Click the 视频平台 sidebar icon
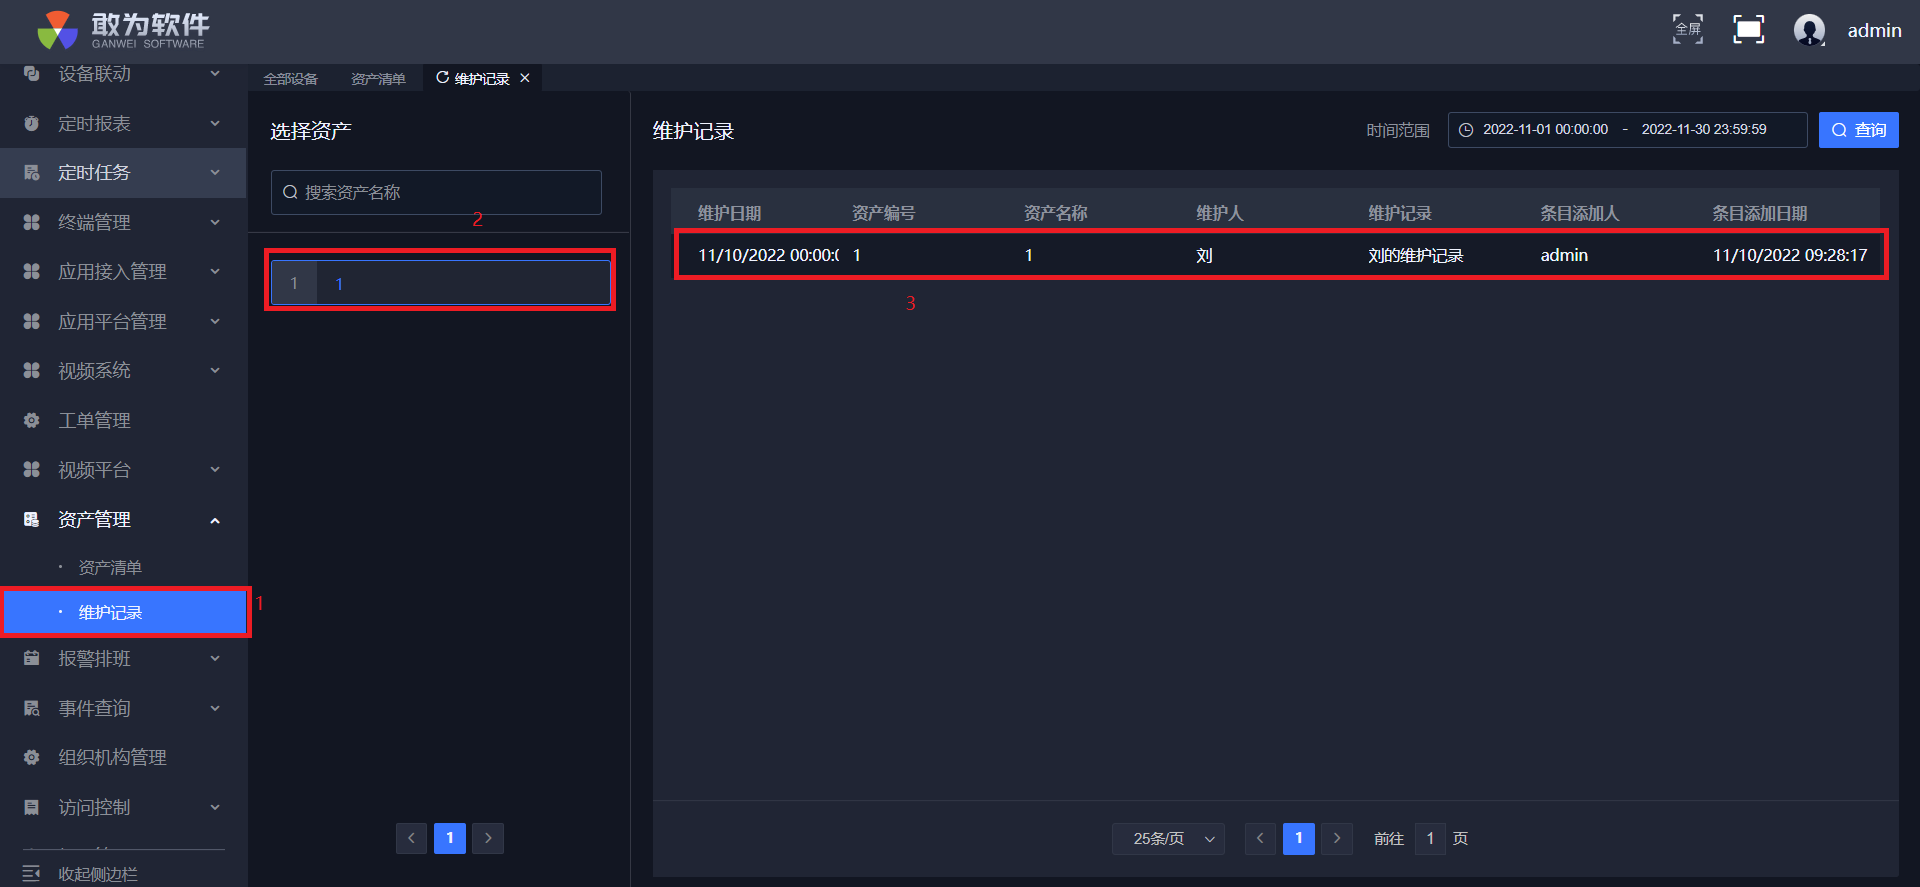 coord(32,469)
